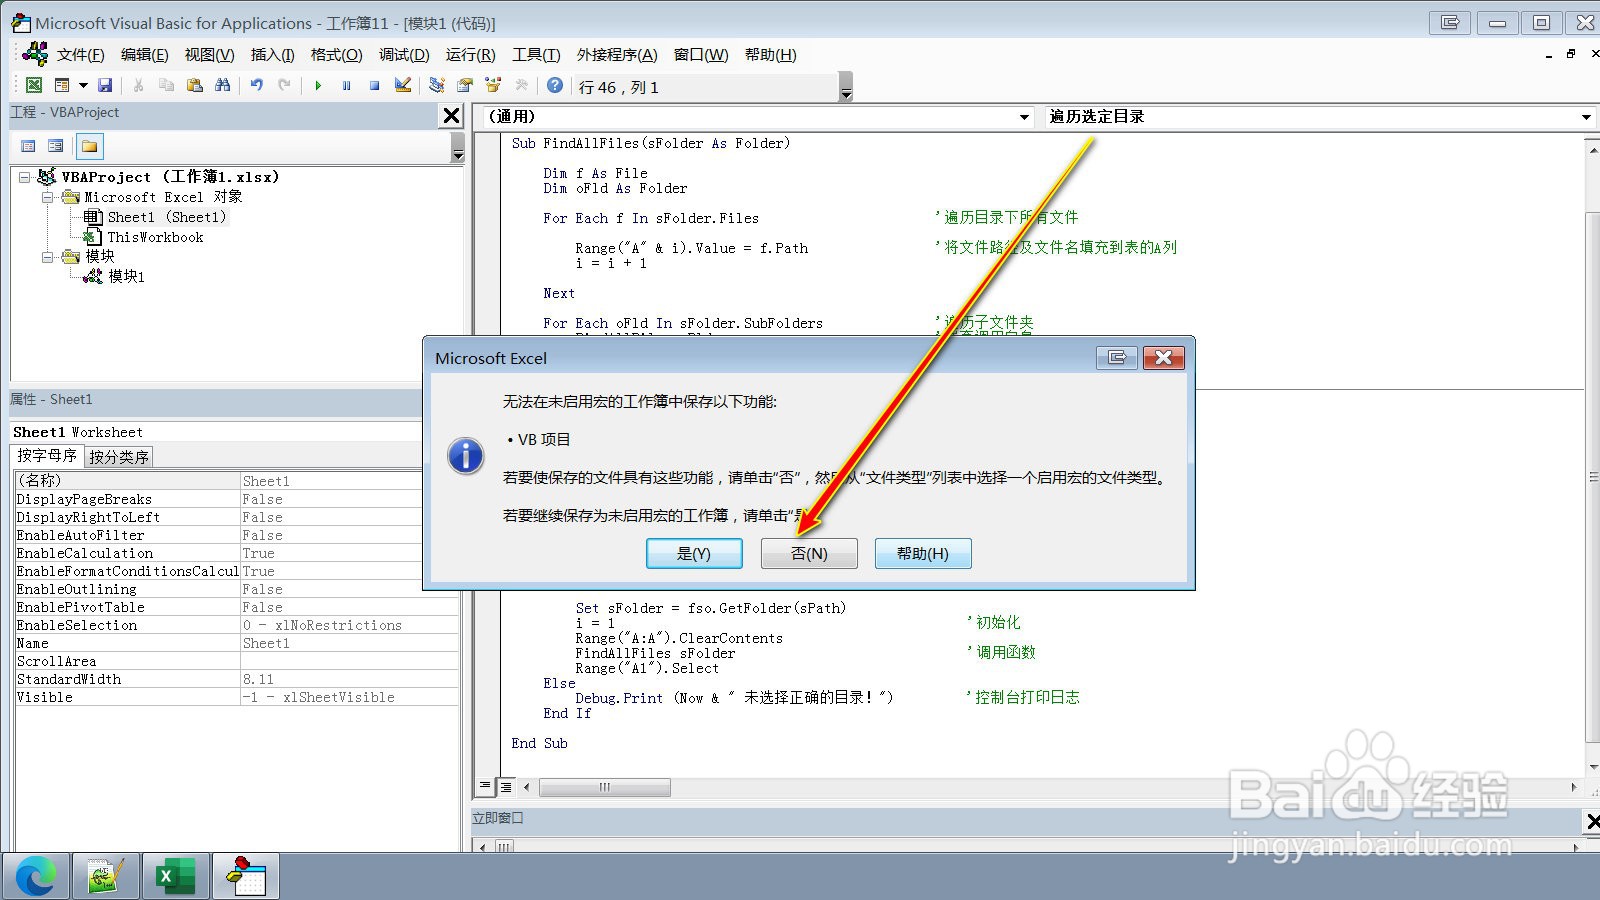Collapse the Microsoft Excel 对象 folder
Viewport: 1600px width, 900px height.
point(48,197)
